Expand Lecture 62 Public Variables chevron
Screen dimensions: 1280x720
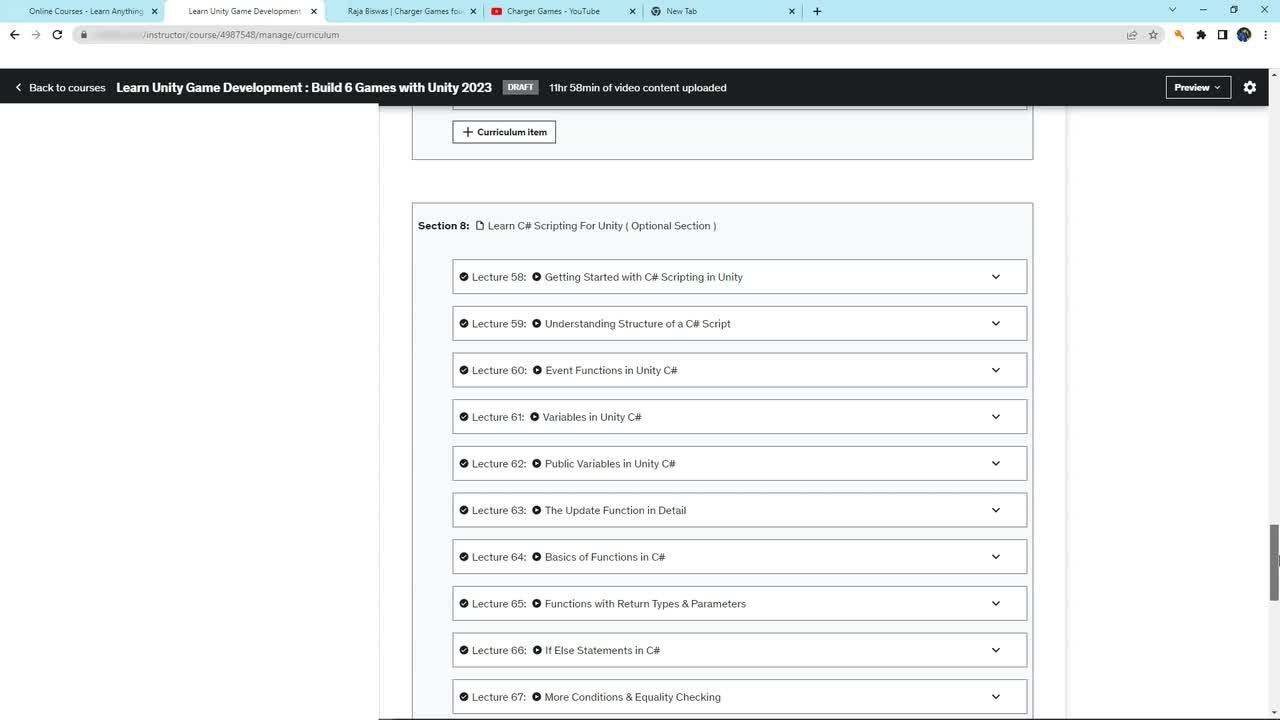995,463
